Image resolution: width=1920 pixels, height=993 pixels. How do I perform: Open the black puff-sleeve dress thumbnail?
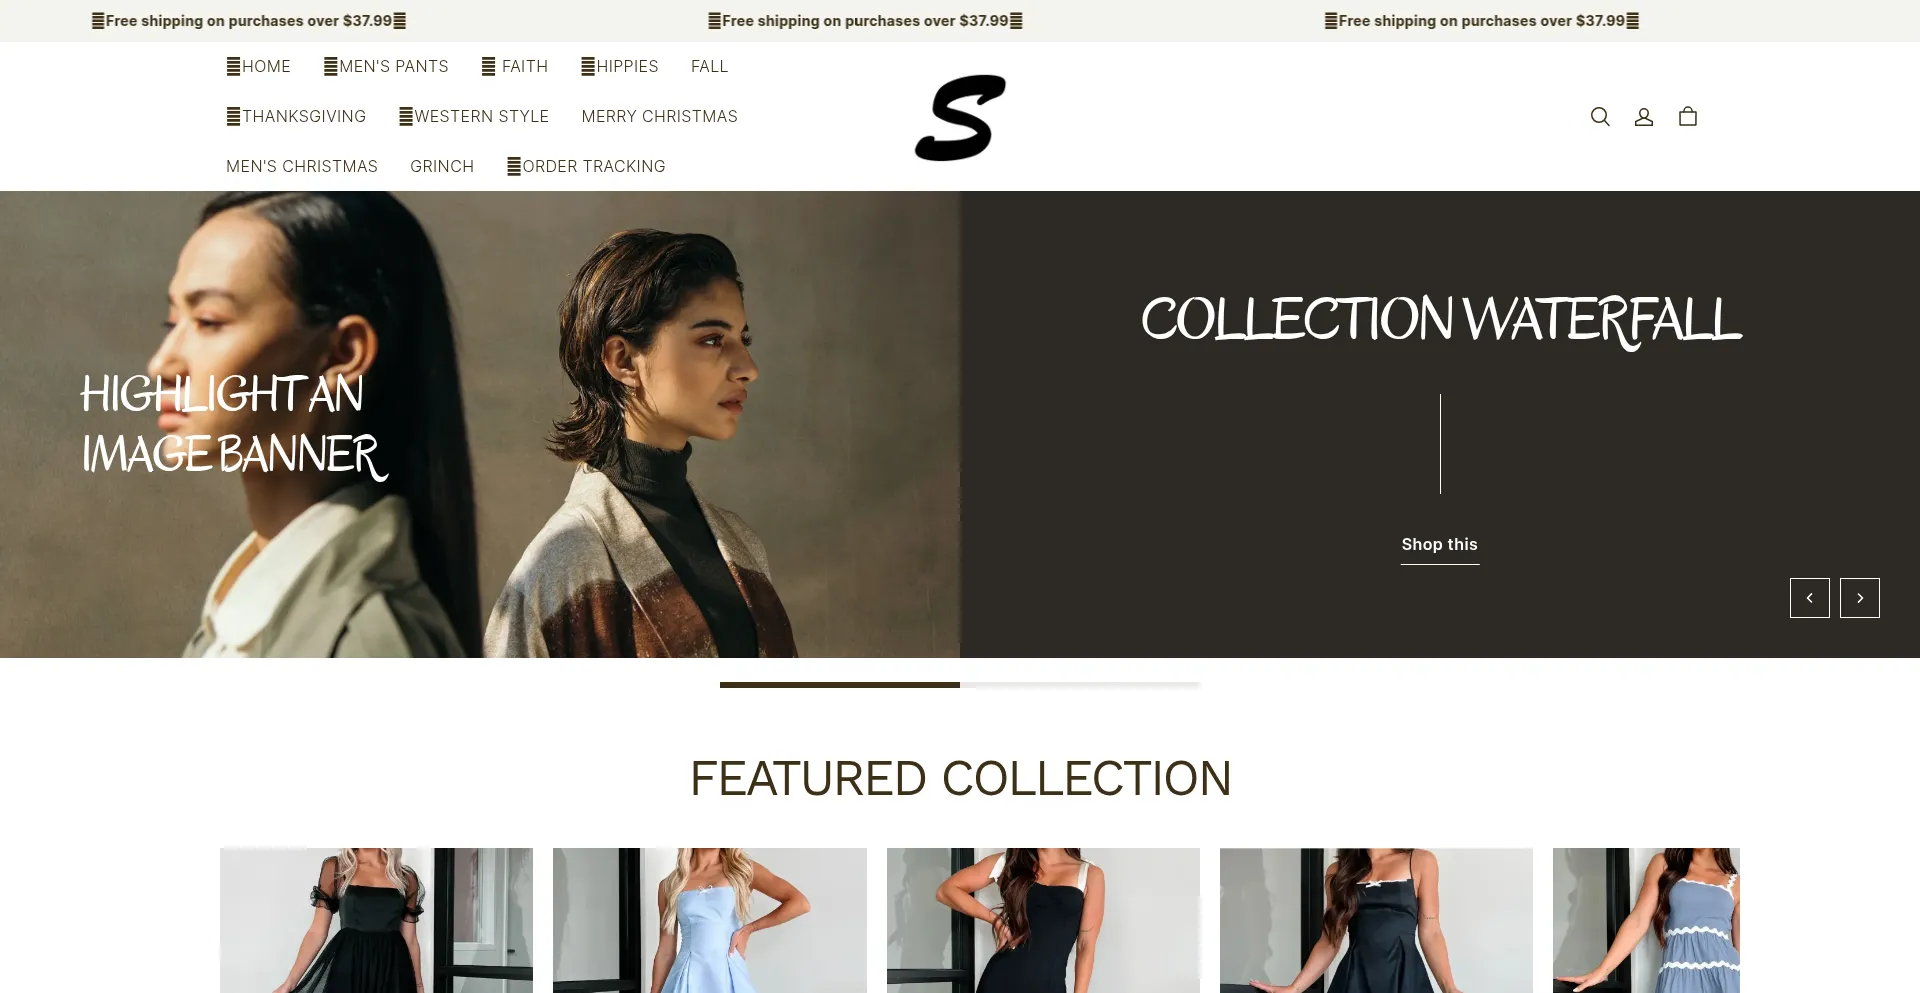[x=376, y=920]
